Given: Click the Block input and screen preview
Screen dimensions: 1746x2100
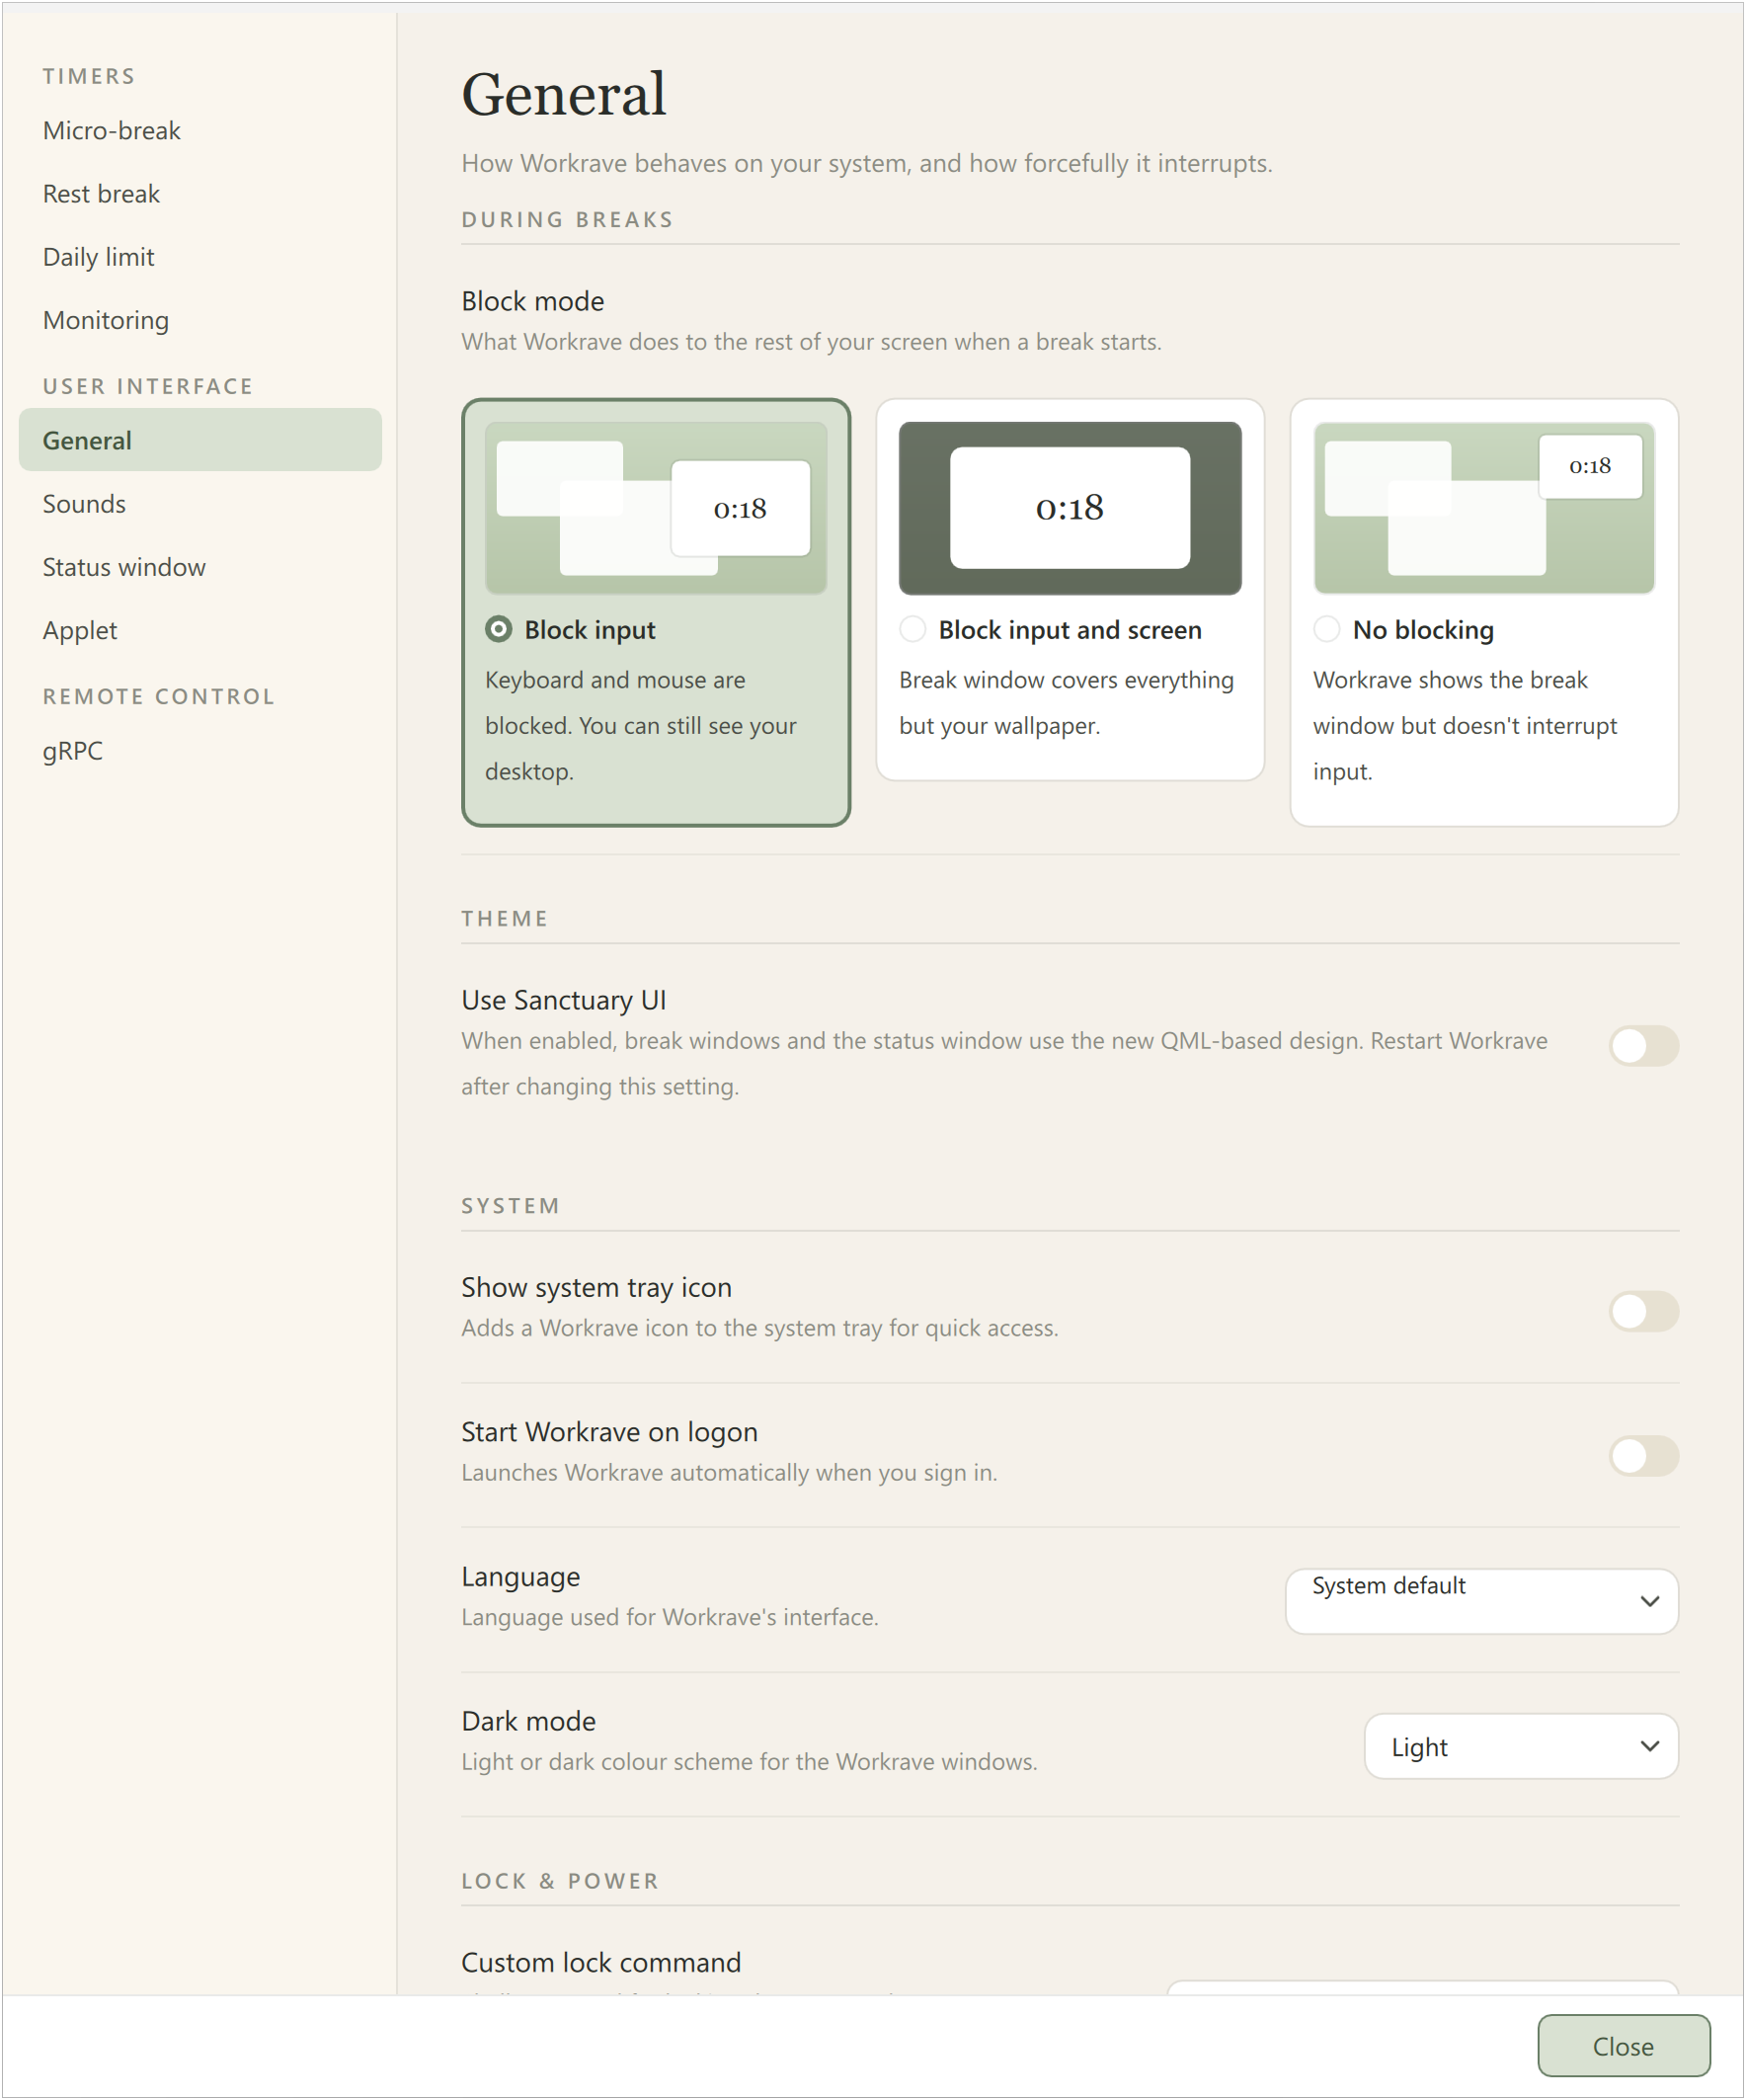Looking at the screenshot, I should pos(1070,508).
